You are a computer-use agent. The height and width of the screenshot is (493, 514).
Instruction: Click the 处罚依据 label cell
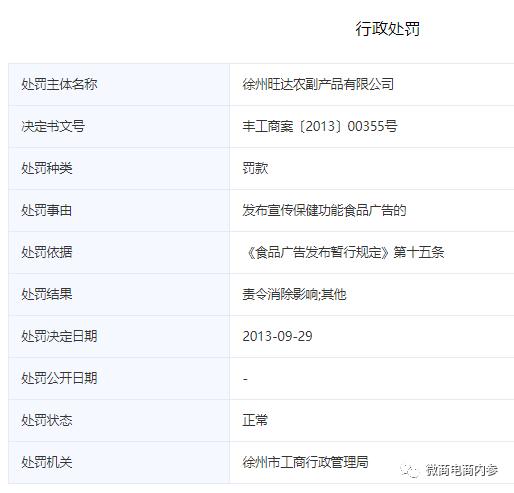119,253
